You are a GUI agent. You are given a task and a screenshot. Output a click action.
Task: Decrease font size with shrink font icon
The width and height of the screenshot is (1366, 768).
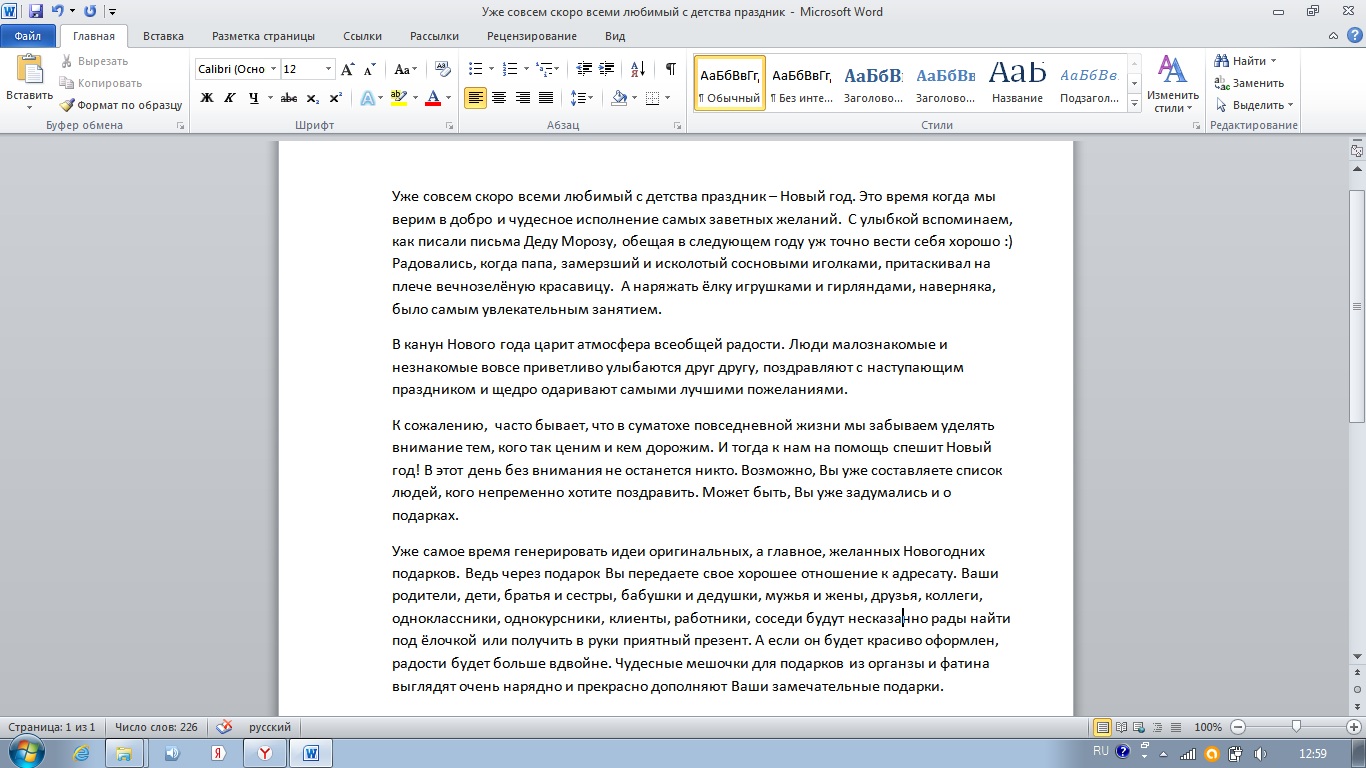[369, 69]
